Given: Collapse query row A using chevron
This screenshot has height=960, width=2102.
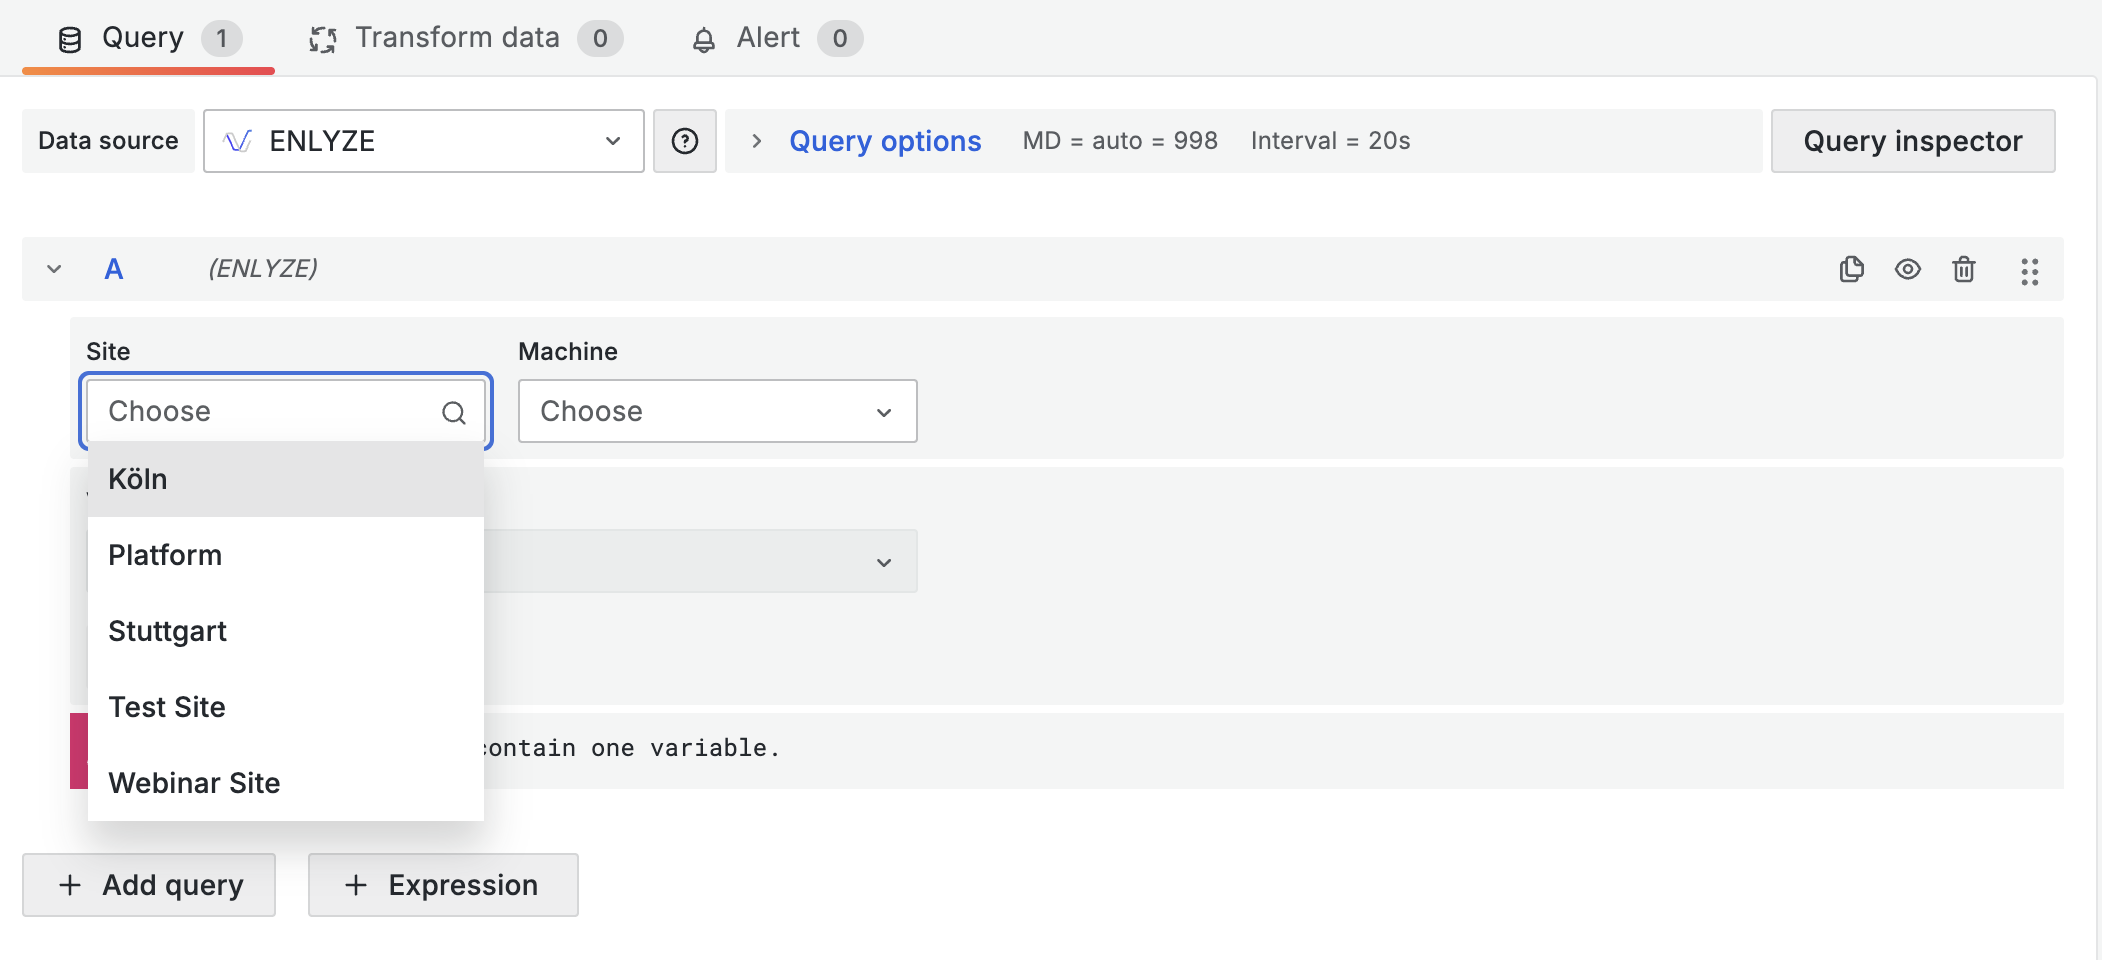Looking at the screenshot, I should pyautogui.click(x=55, y=269).
